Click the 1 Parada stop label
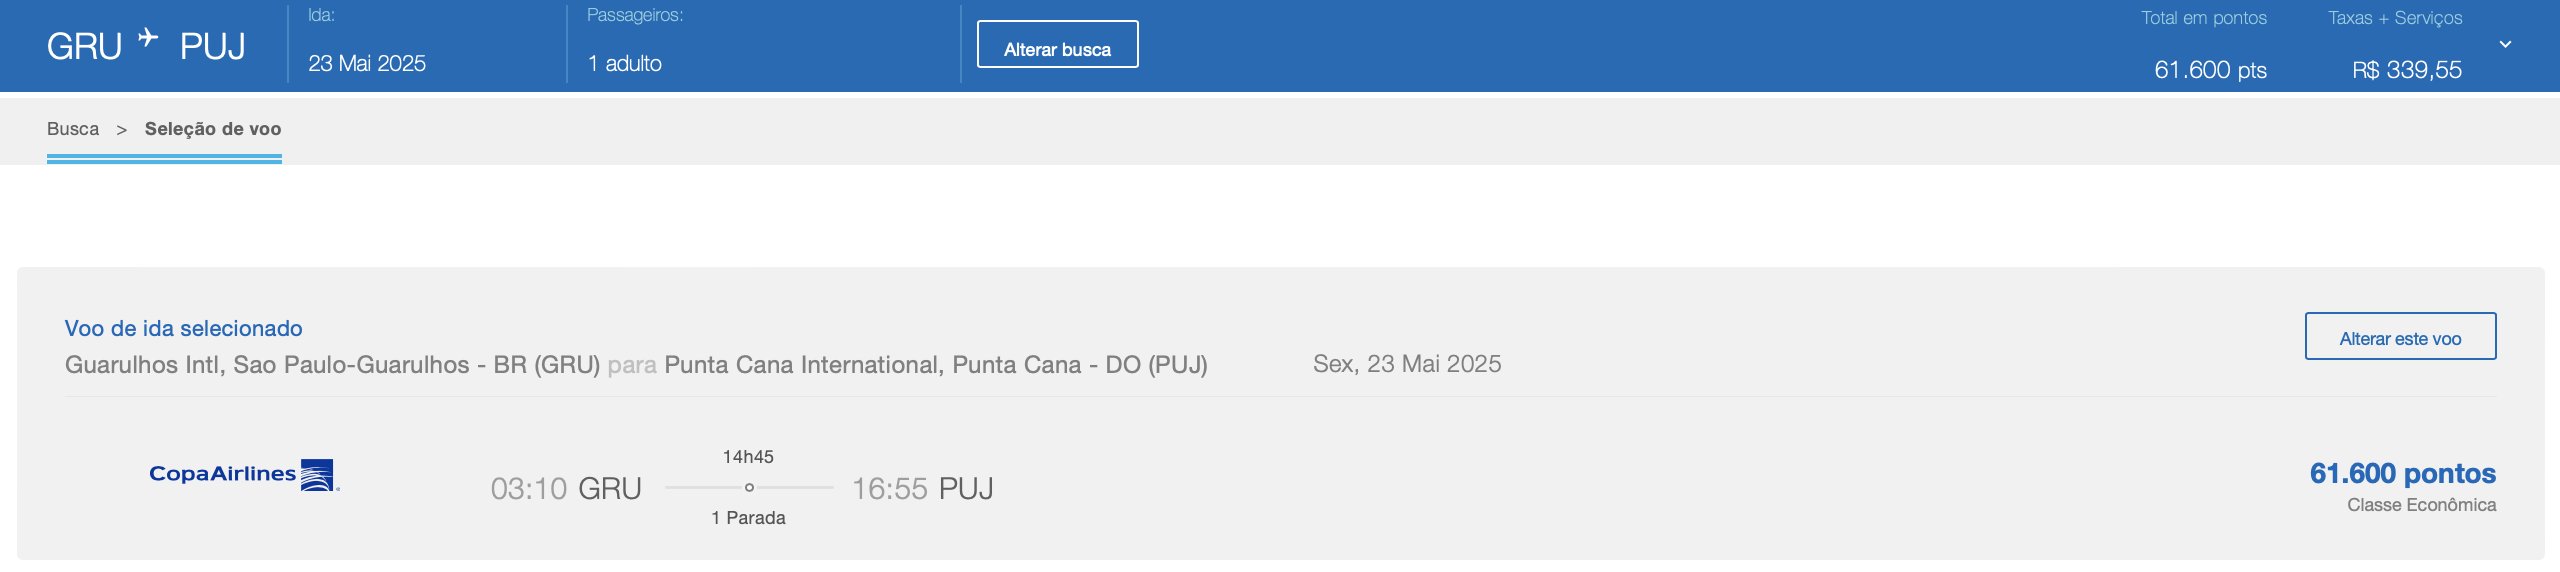The image size is (2560, 572). pyautogui.click(x=748, y=518)
